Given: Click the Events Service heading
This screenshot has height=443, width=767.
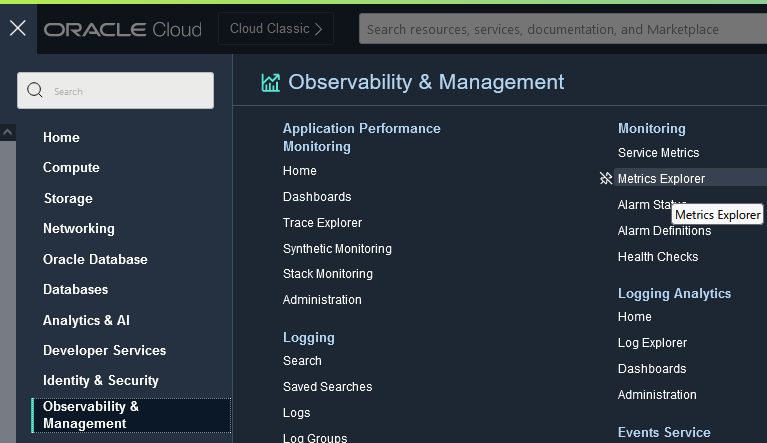Looking at the screenshot, I should point(664,432).
